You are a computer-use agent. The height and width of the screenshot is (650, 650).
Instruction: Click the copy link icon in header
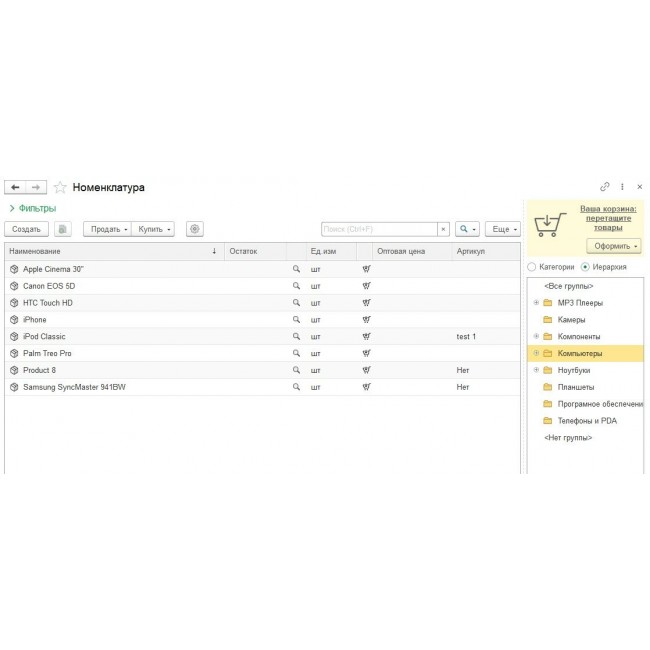click(x=604, y=187)
